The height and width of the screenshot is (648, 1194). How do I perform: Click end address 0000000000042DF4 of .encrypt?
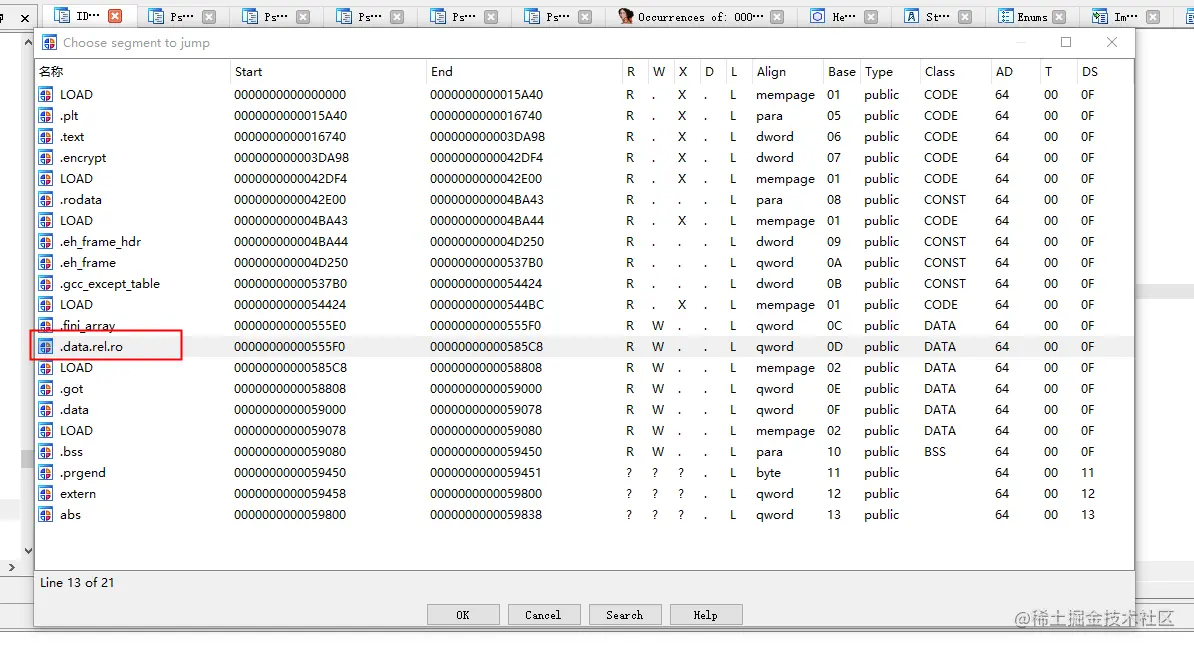487,158
